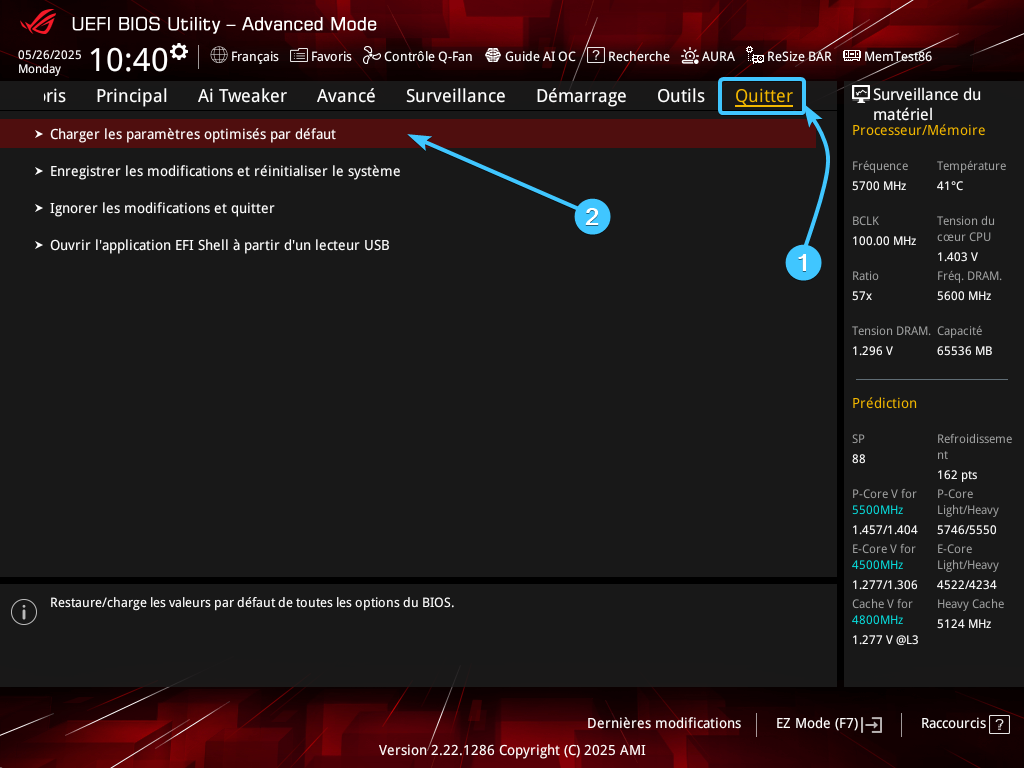Click the AURA text label
1024x768 pixels.
(x=718, y=57)
